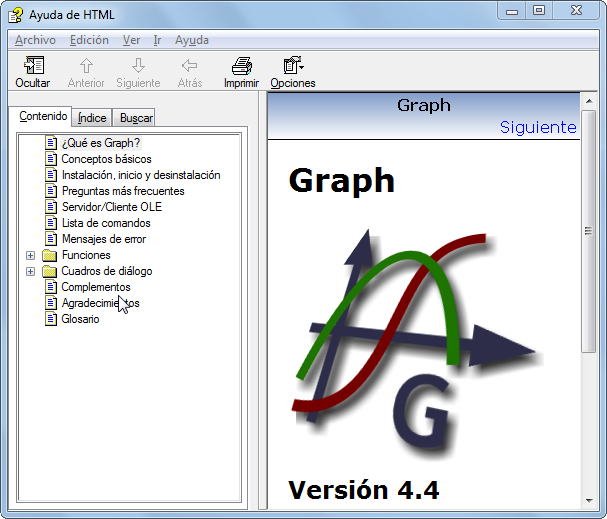Image resolution: width=607 pixels, height=519 pixels.
Task: Click the Ocultar (hide) toolbar icon
Action: pos(34,65)
